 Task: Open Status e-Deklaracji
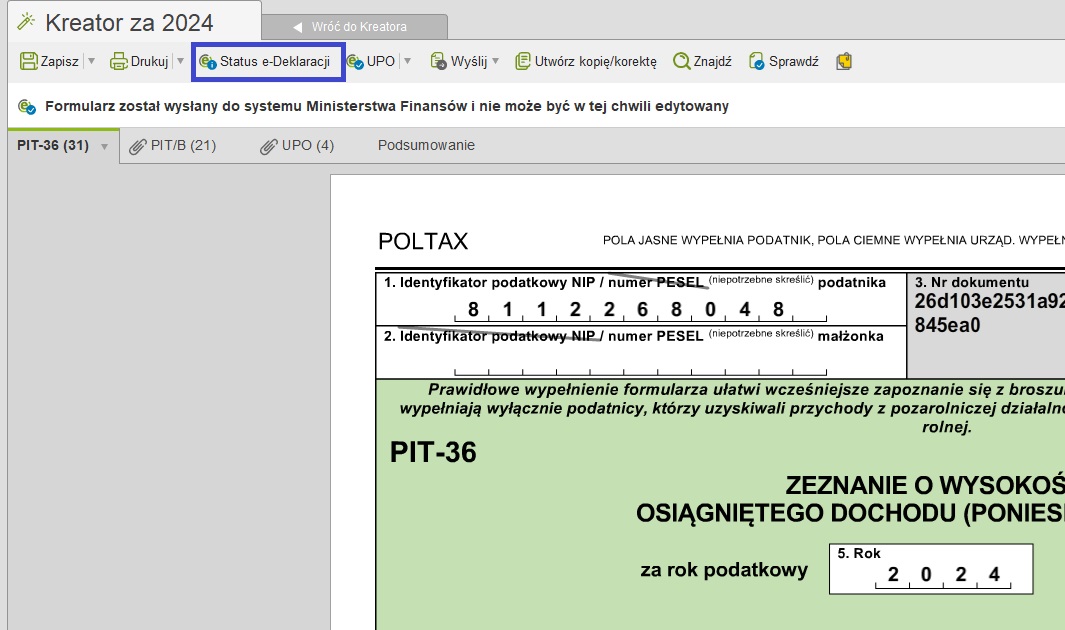coord(267,62)
